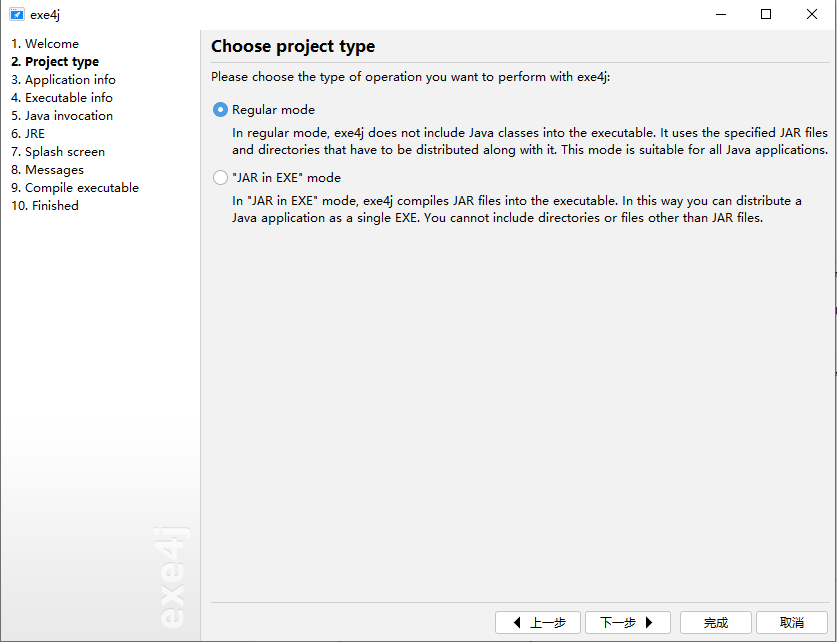The width and height of the screenshot is (837, 642).
Task: Select the Project type step
Action: point(55,62)
